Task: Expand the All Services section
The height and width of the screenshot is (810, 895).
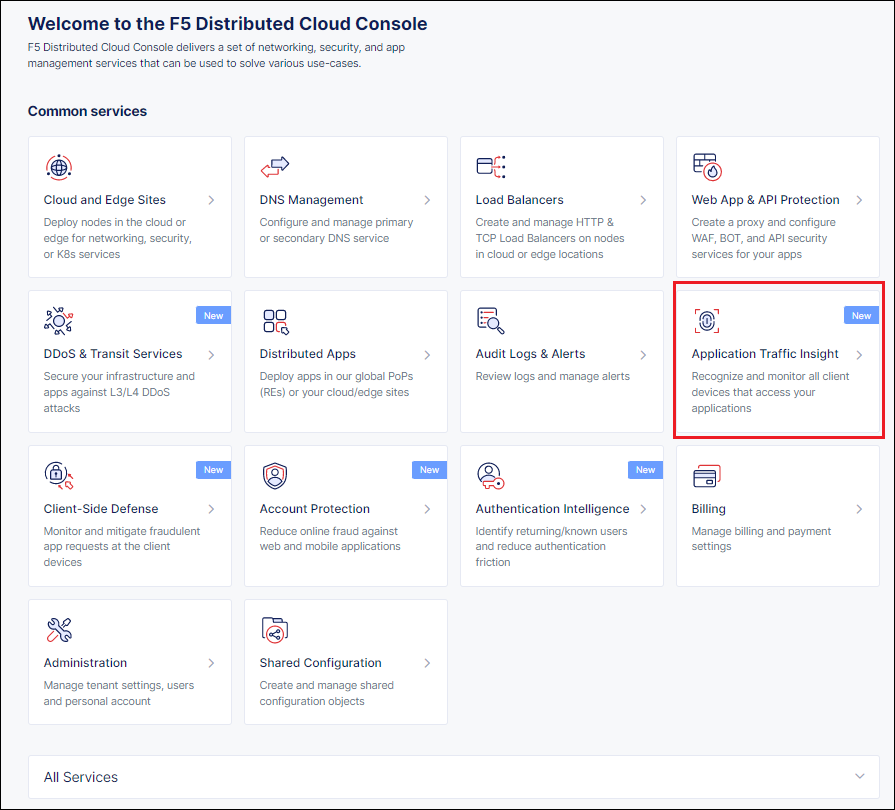Action: point(452,777)
